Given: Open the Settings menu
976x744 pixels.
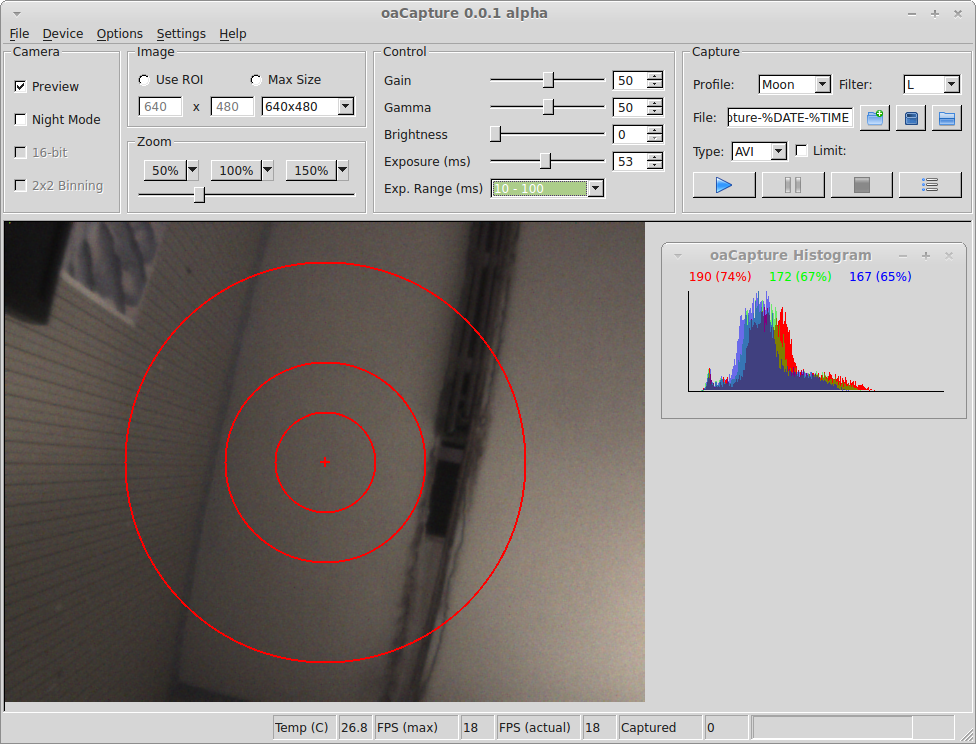Looking at the screenshot, I should 181,34.
